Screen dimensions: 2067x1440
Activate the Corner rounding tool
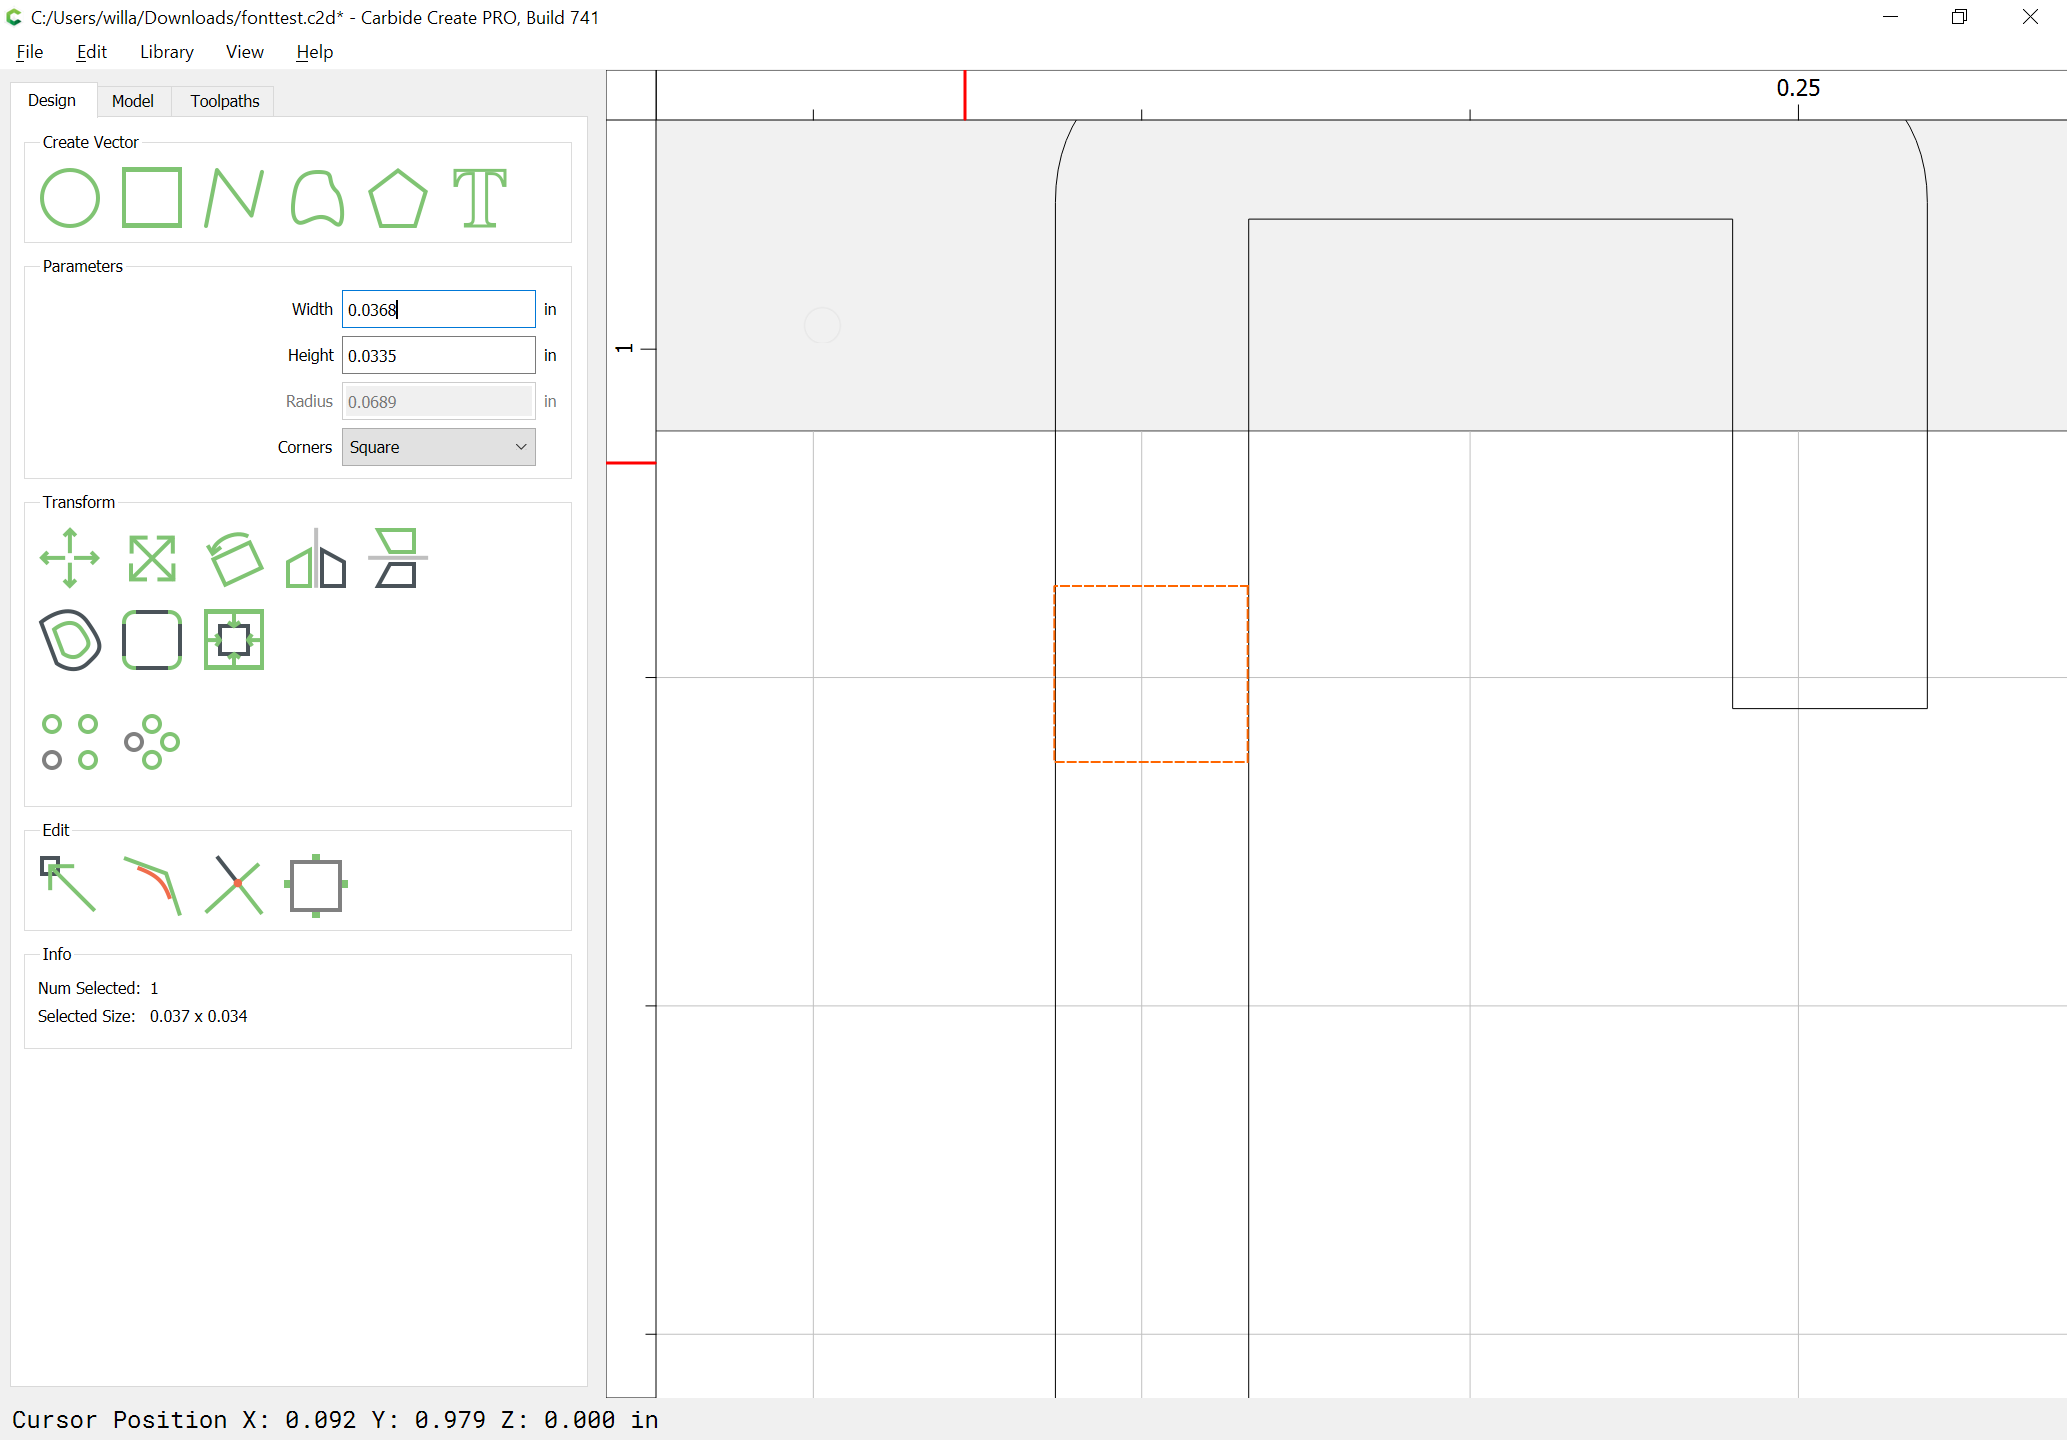(x=152, y=640)
